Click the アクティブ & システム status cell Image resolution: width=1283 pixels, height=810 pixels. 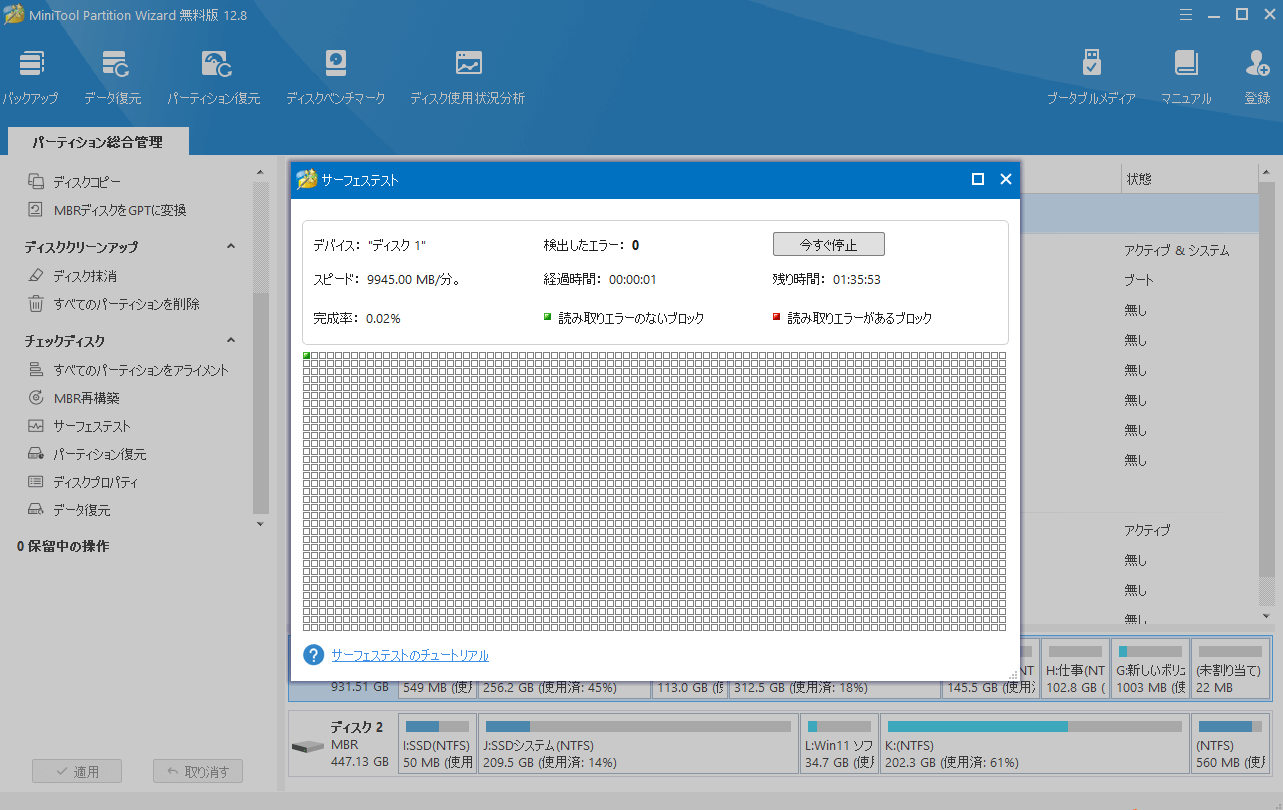(x=1176, y=250)
